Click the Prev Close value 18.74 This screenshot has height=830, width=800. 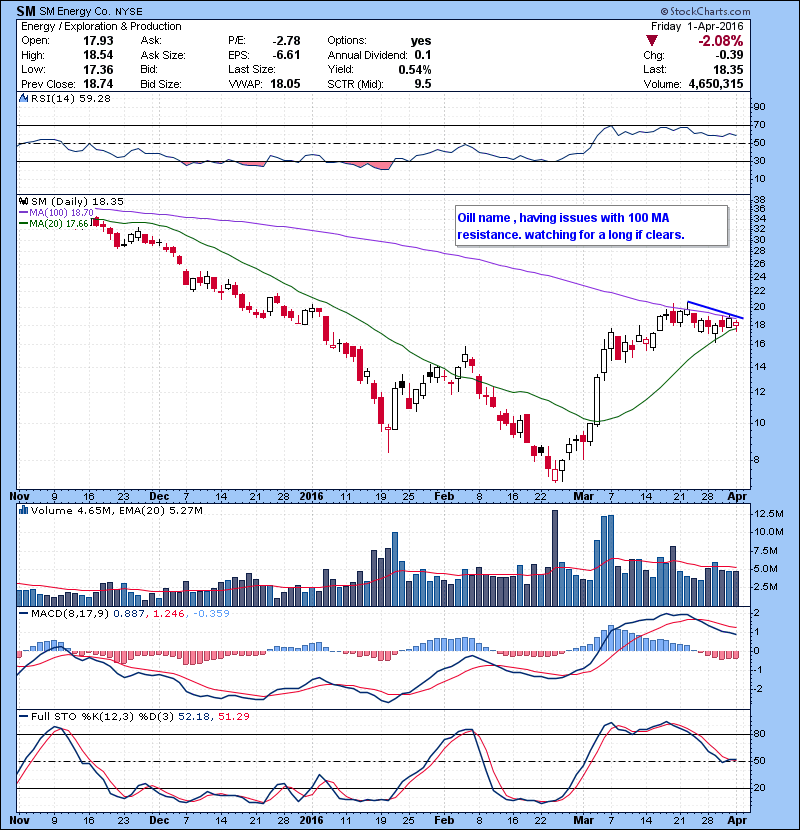[98, 84]
